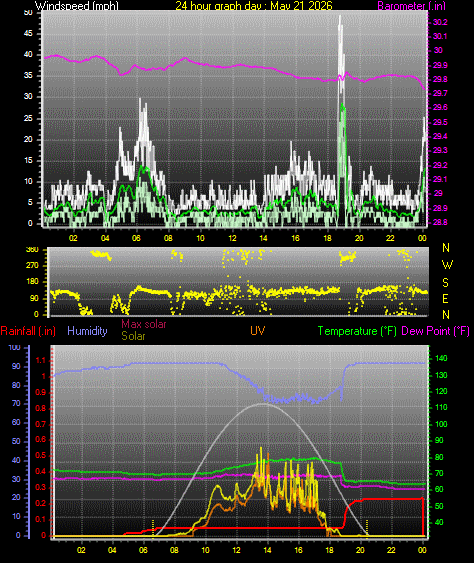Screen dimensions: 474x563
Task: Click the Solar legend label
Action: coord(133,336)
